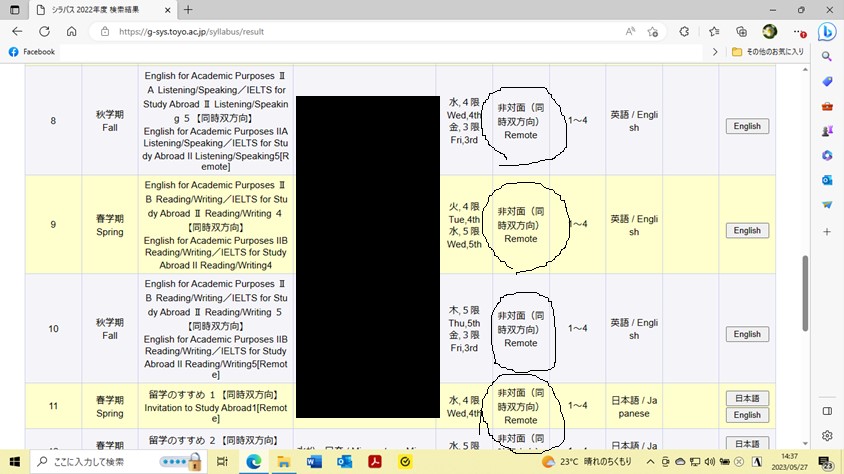Image resolution: width=844 pixels, height=474 pixels.
Task: Open Outlook from the taskbar
Action: click(344, 462)
